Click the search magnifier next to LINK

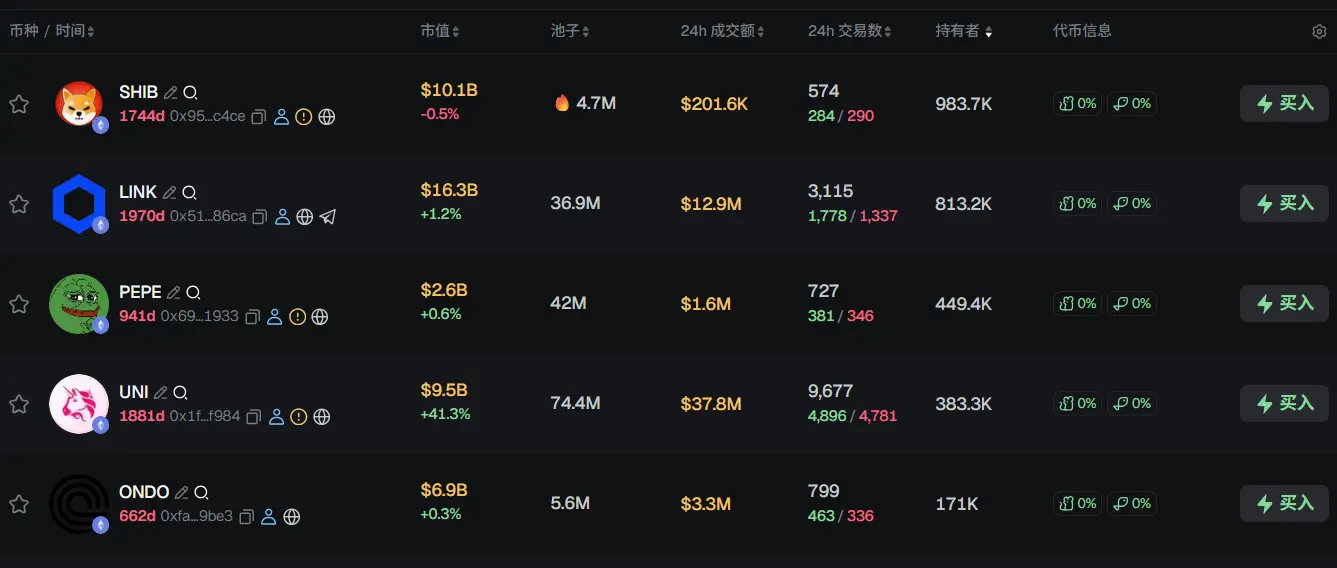click(189, 193)
